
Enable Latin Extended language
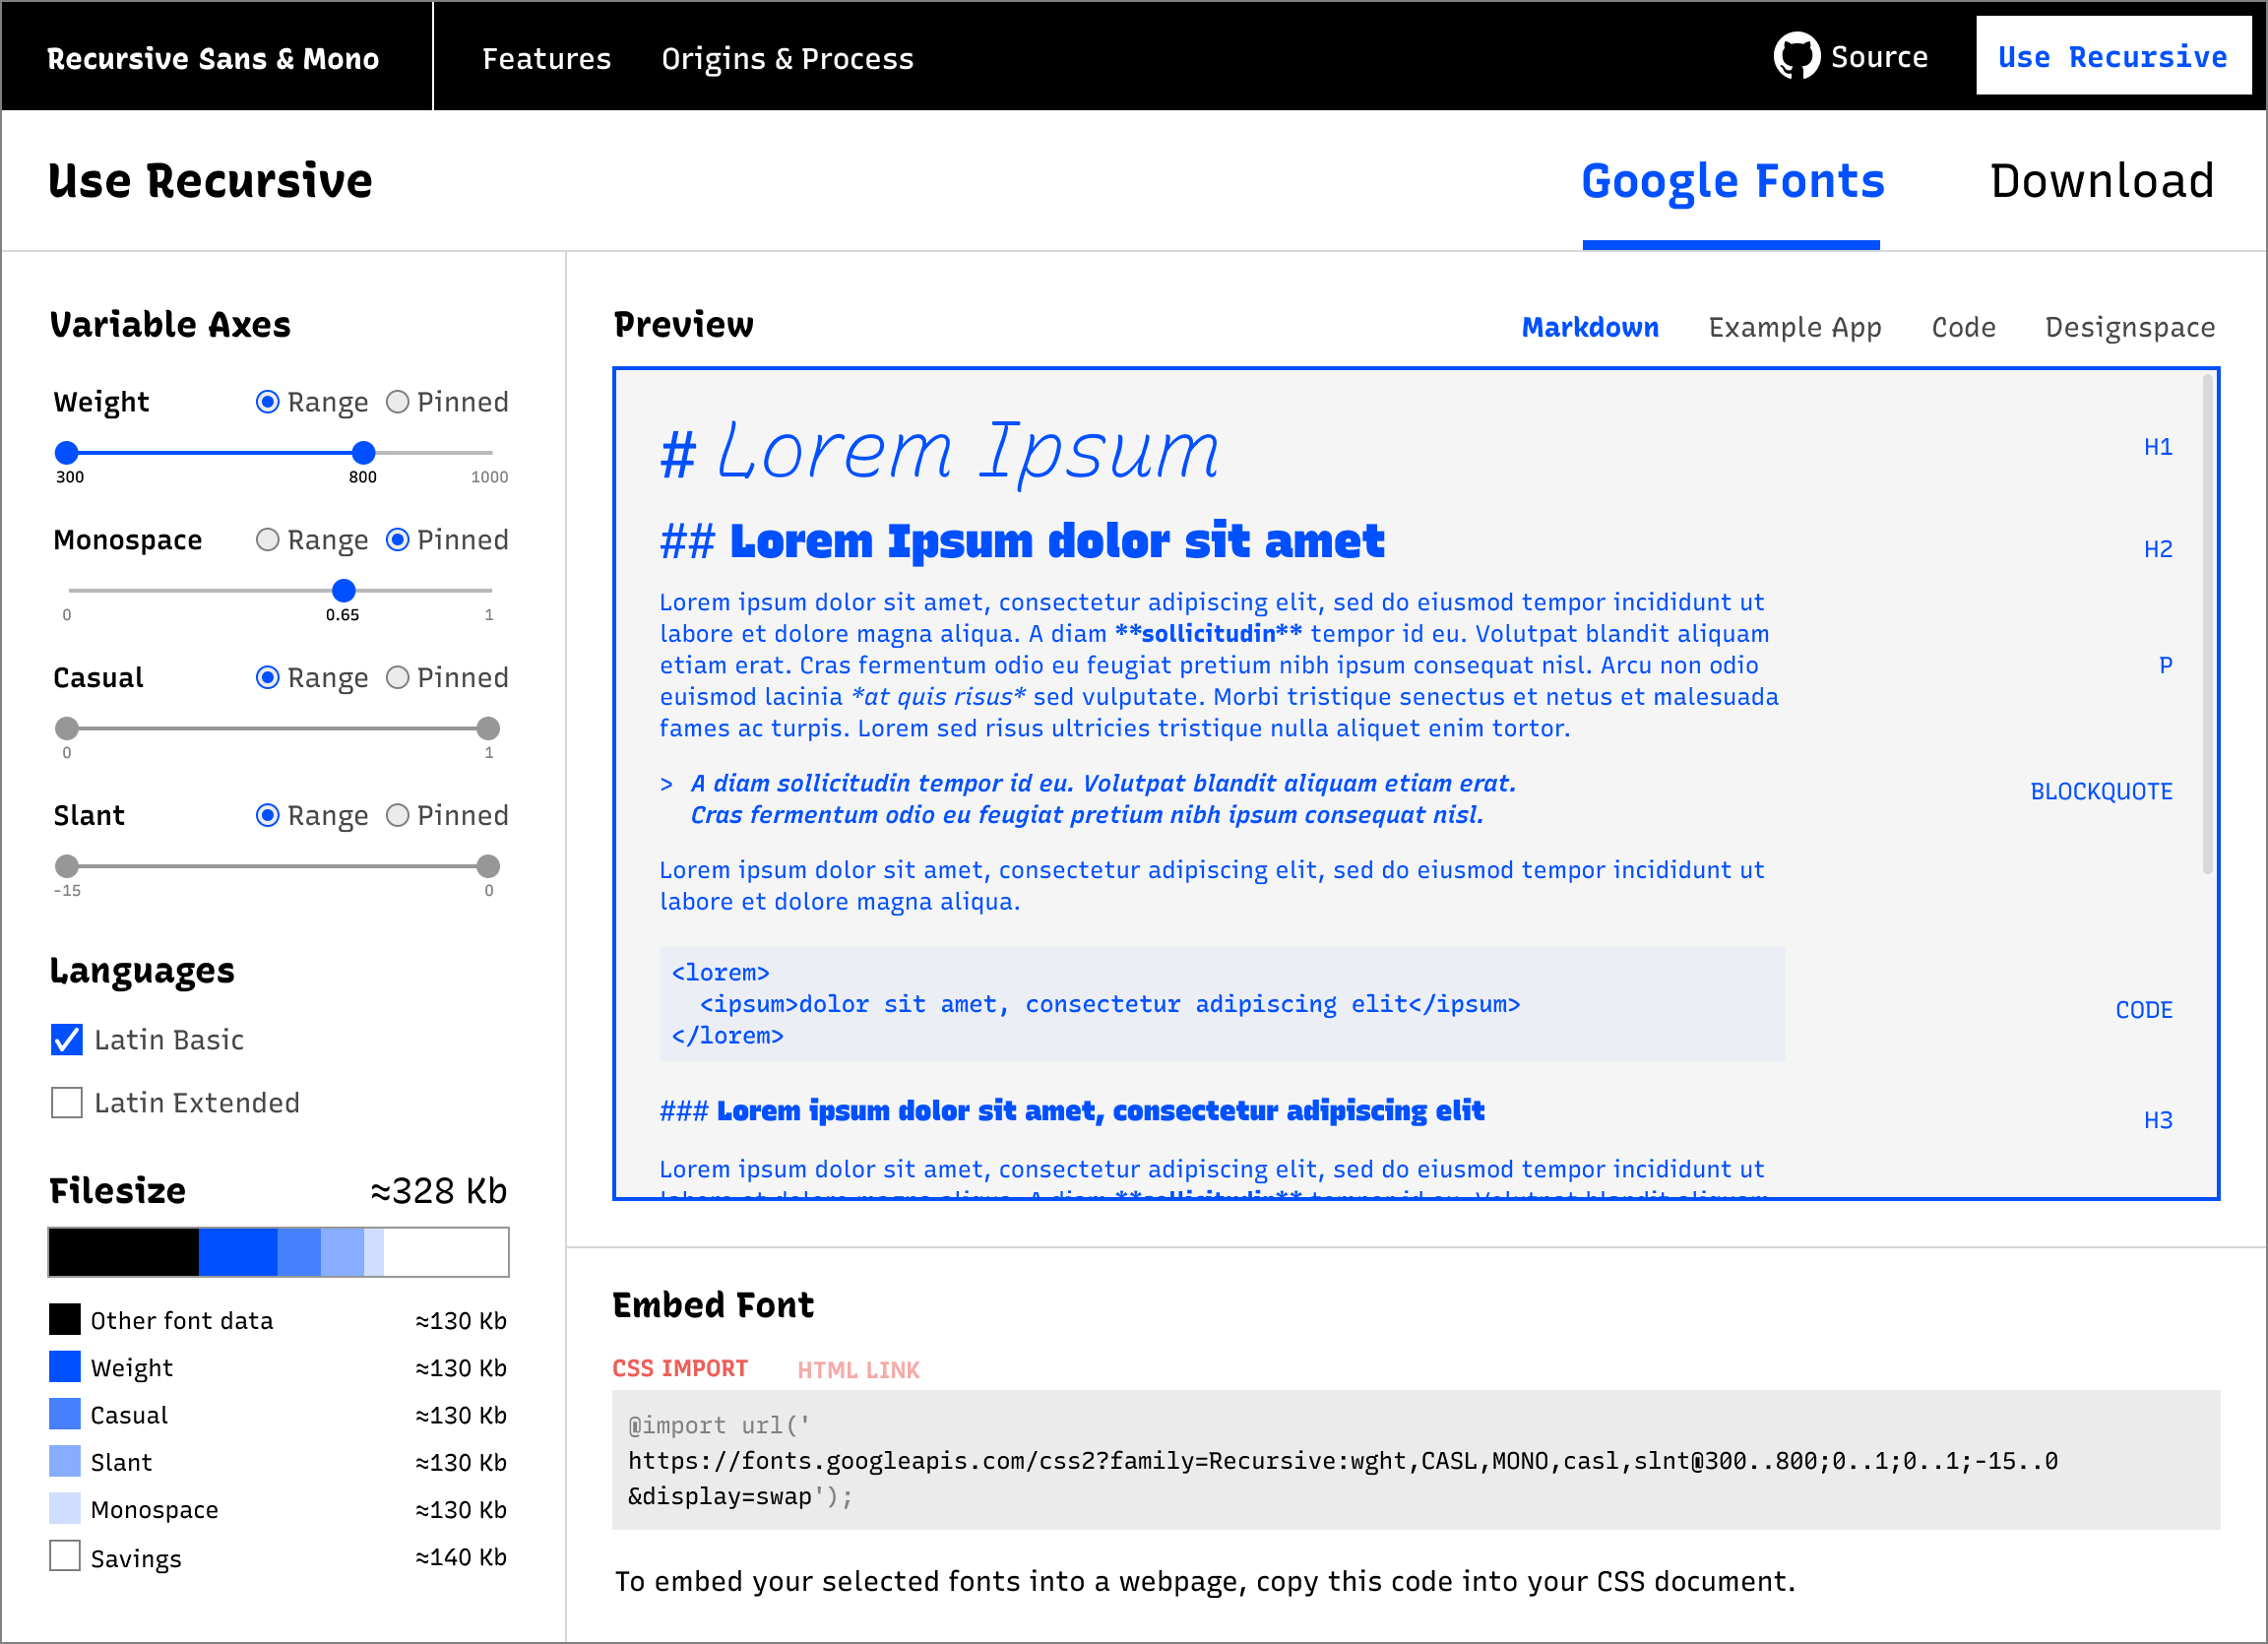(x=67, y=1103)
